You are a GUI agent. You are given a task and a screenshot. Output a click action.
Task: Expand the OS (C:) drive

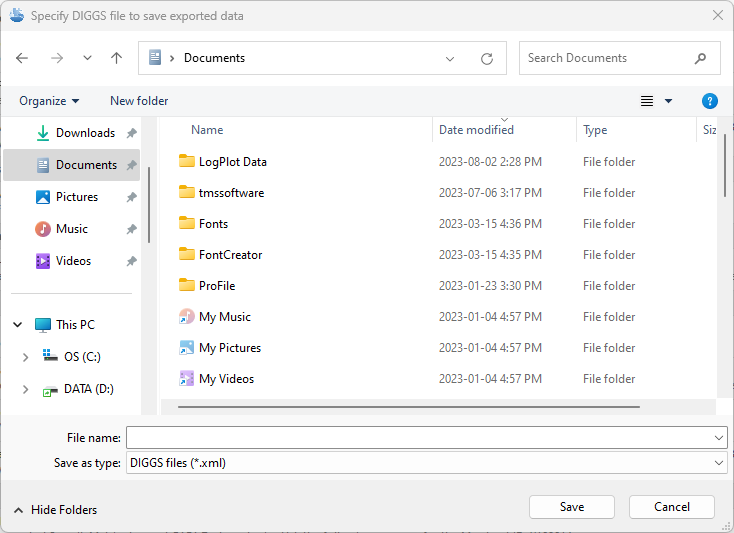(x=26, y=357)
